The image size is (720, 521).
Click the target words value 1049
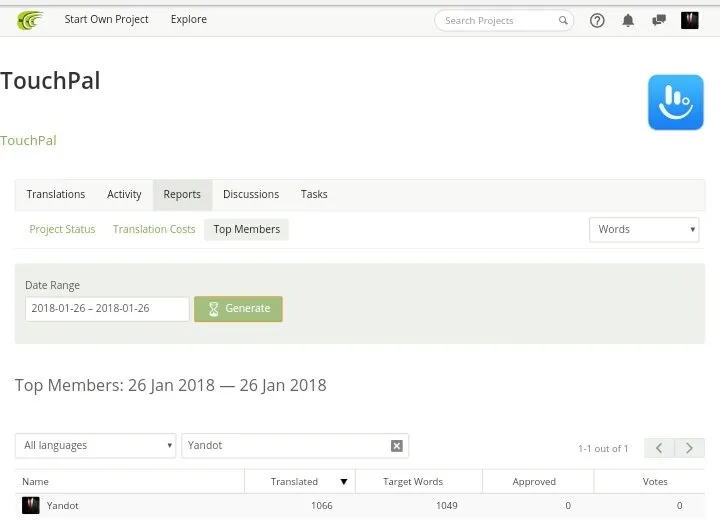(446, 506)
